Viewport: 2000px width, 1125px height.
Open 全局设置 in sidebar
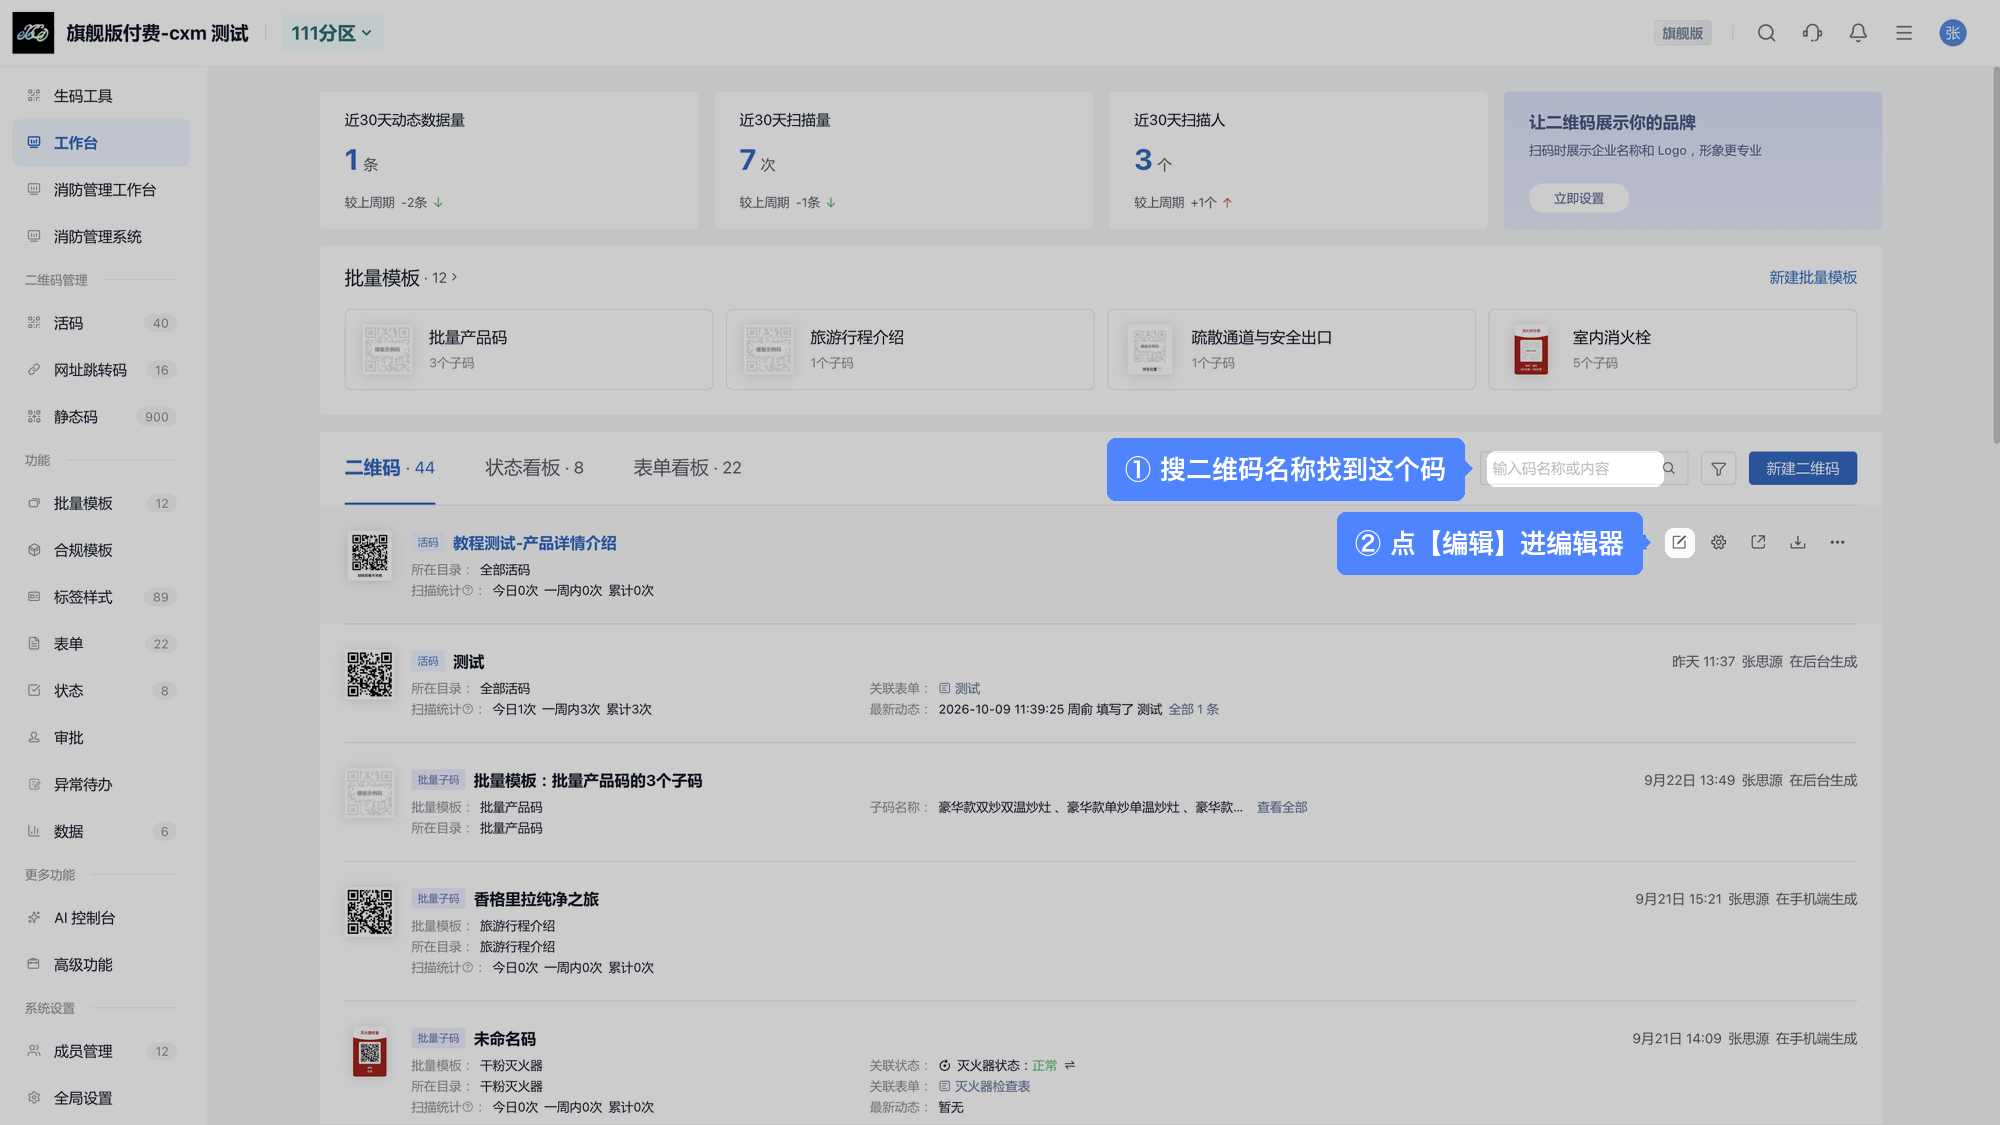(x=100, y=1098)
